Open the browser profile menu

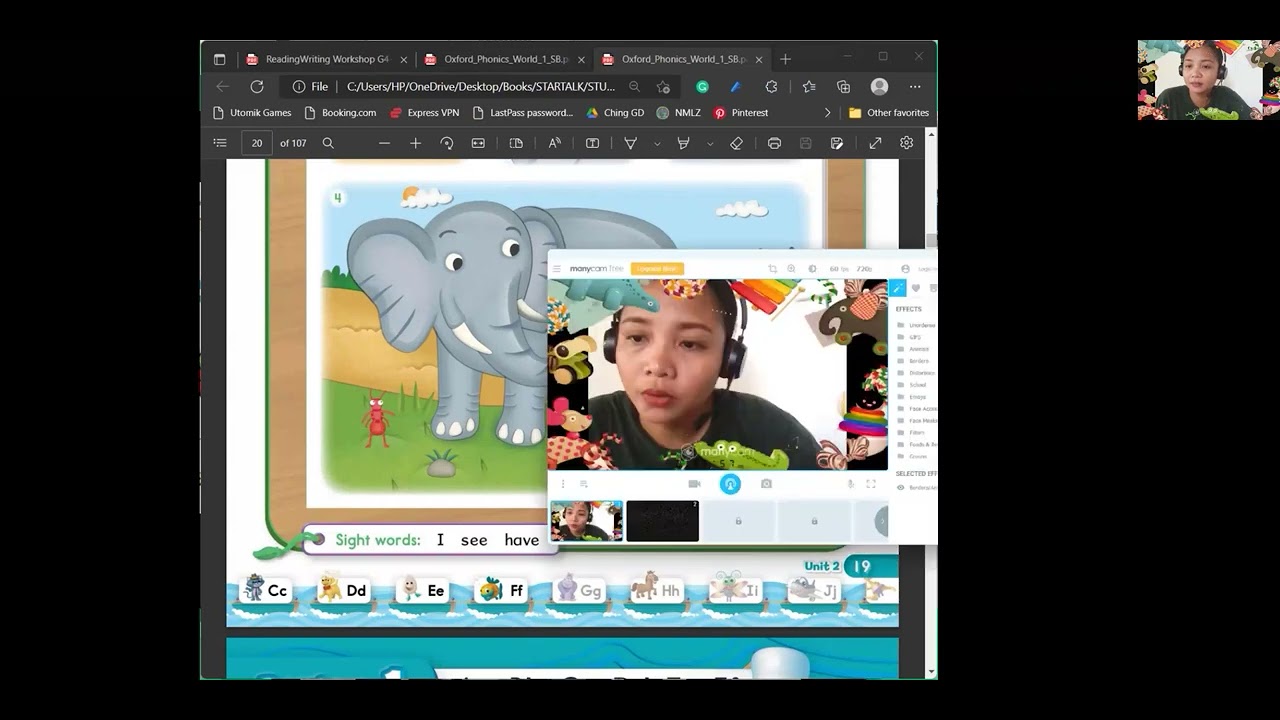[880, 87]
